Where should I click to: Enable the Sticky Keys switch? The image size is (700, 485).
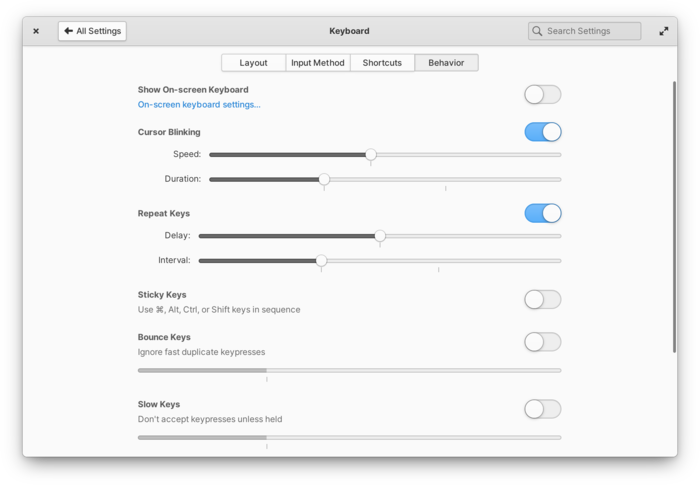[x=542, y=299]
